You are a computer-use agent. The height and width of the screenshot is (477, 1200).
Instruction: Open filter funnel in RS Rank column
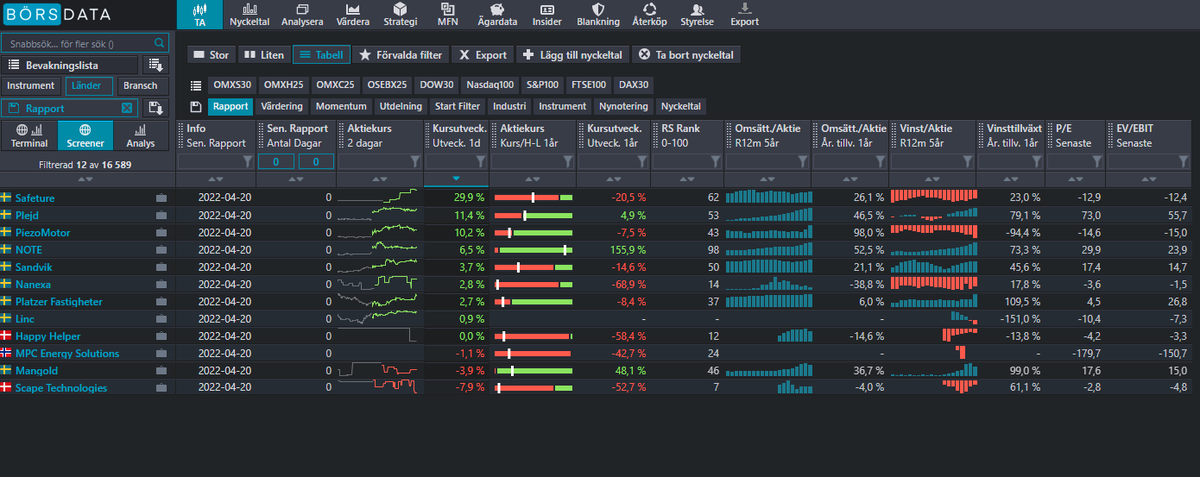[x=713, y=161]
